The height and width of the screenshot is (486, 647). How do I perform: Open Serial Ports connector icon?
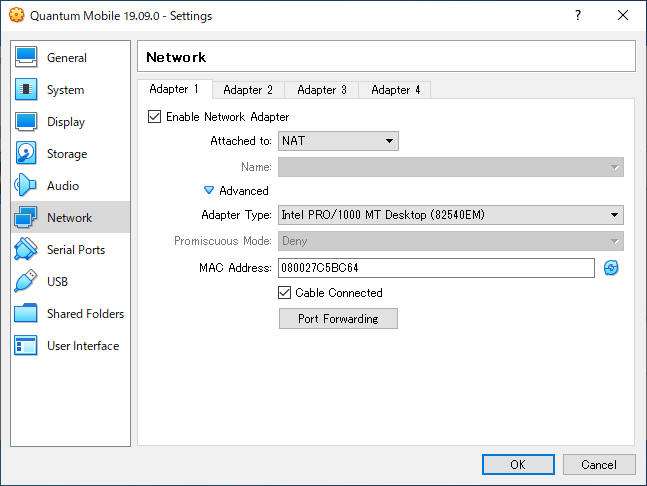point(26,249)
